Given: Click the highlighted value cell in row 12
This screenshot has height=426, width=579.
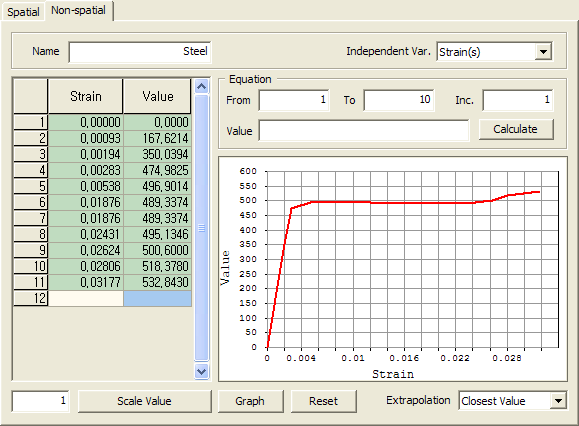Looking at the screenshot, I should pos(157,298).
